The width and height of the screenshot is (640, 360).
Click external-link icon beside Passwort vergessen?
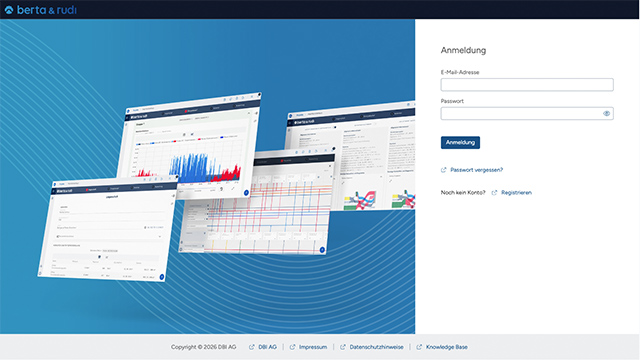pyautogui.click(x=444, y=170)
